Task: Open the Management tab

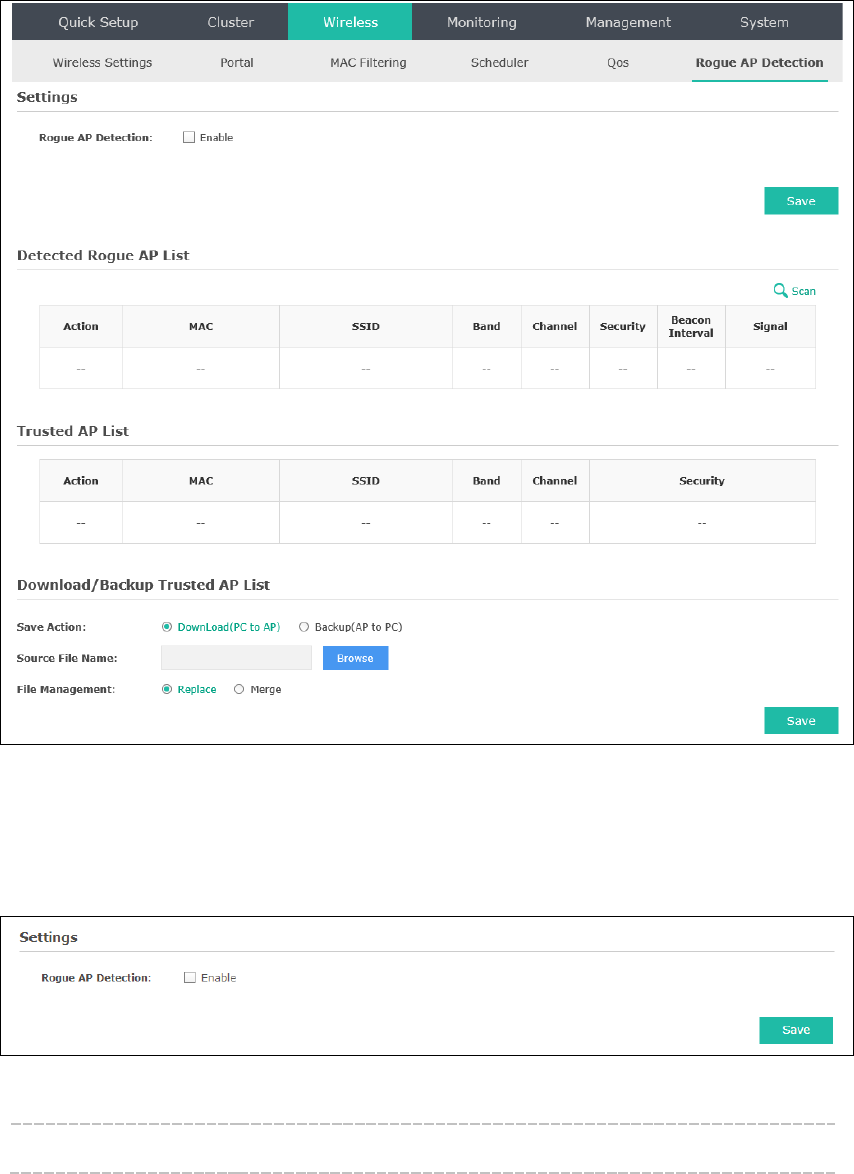Action: (x=628, y=22)
